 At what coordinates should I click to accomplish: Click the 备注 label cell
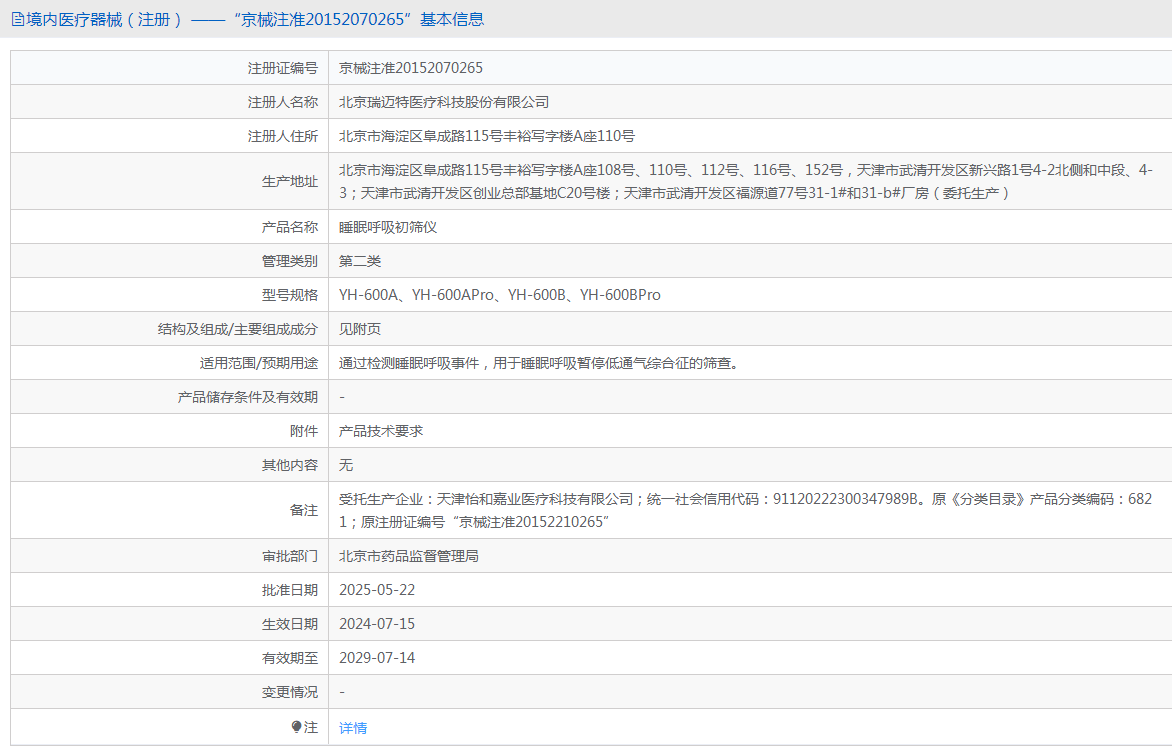170,511
